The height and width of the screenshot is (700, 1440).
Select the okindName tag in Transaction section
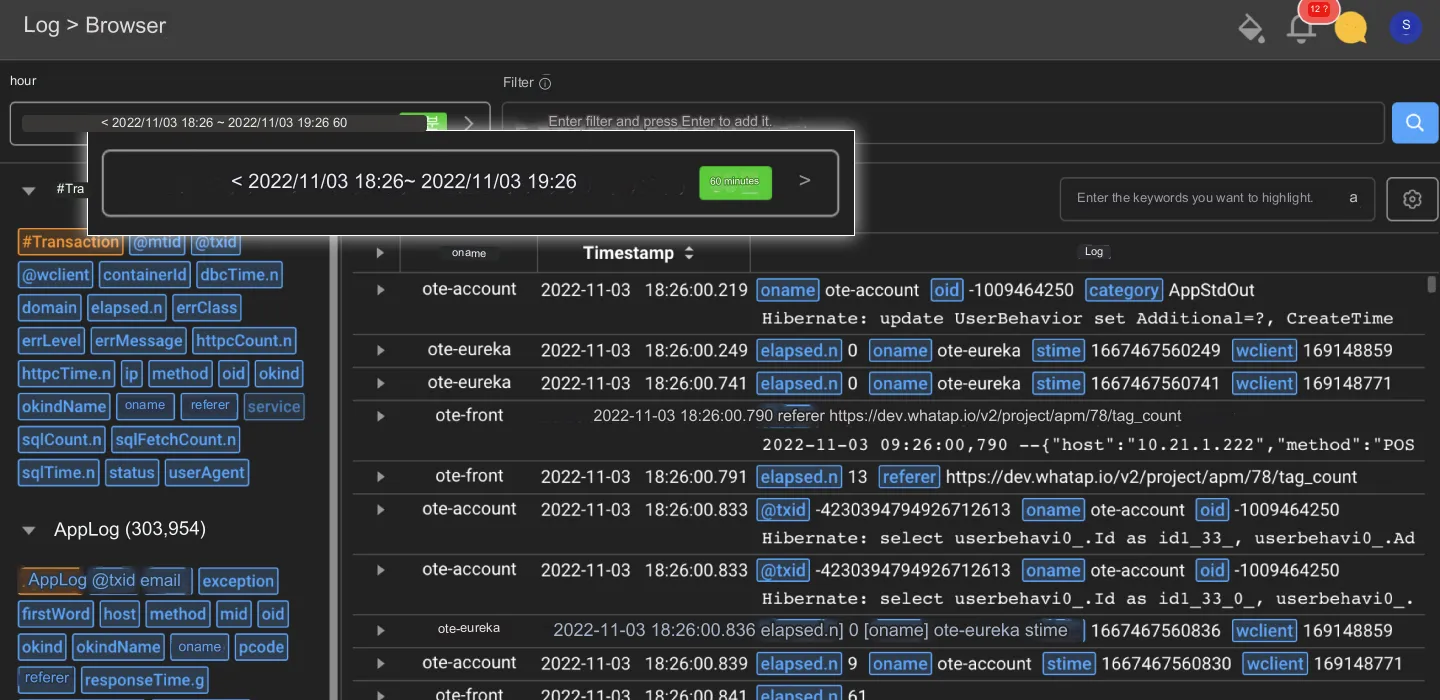point(64,407)
